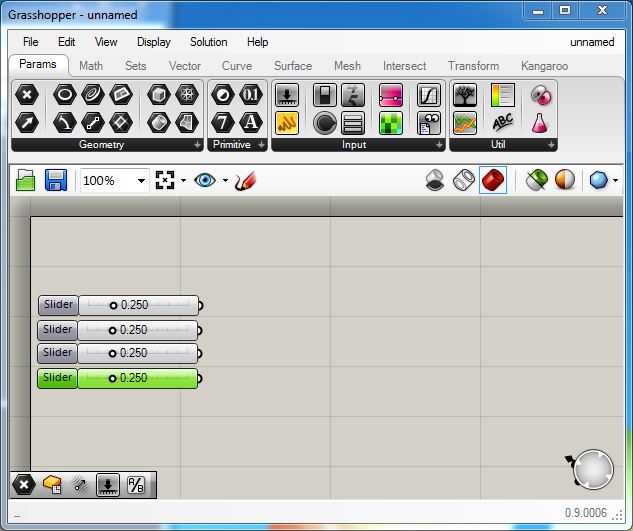This screenshot has height=531, width=633.
Task: Select the Twisted Box parameter icon
Action: point(187,123)
